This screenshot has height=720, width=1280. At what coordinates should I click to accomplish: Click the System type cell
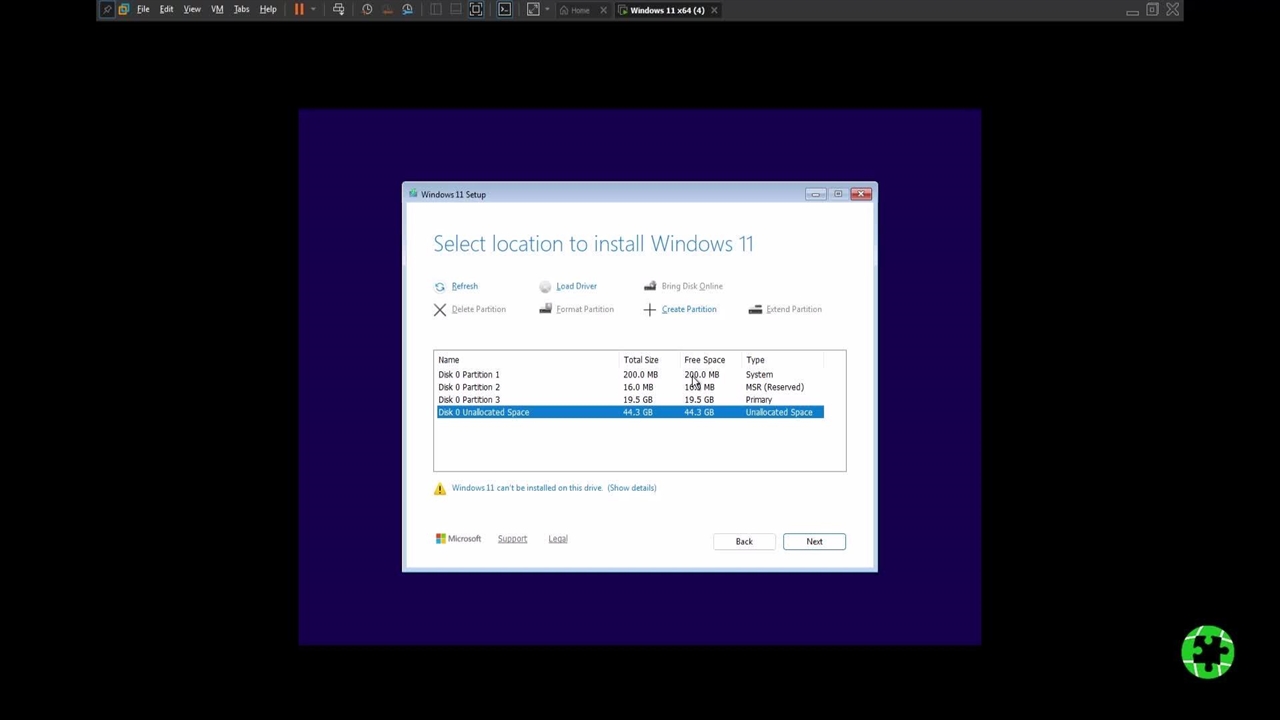(x=759, y=375)
